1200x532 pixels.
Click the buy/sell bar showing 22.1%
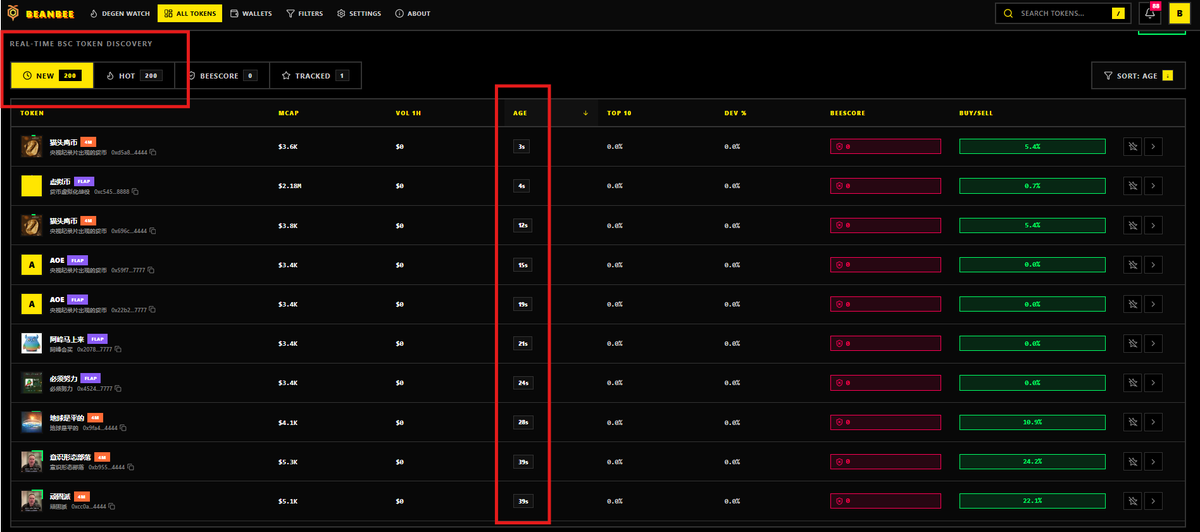pyautogui.click(x=1032, y=500)
